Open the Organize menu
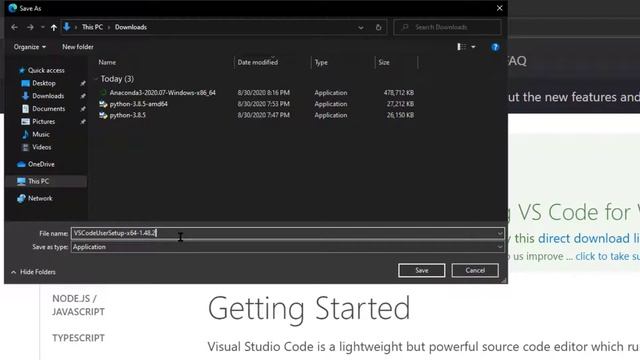The height and width of the screenshot is (360, 640). 29,47
